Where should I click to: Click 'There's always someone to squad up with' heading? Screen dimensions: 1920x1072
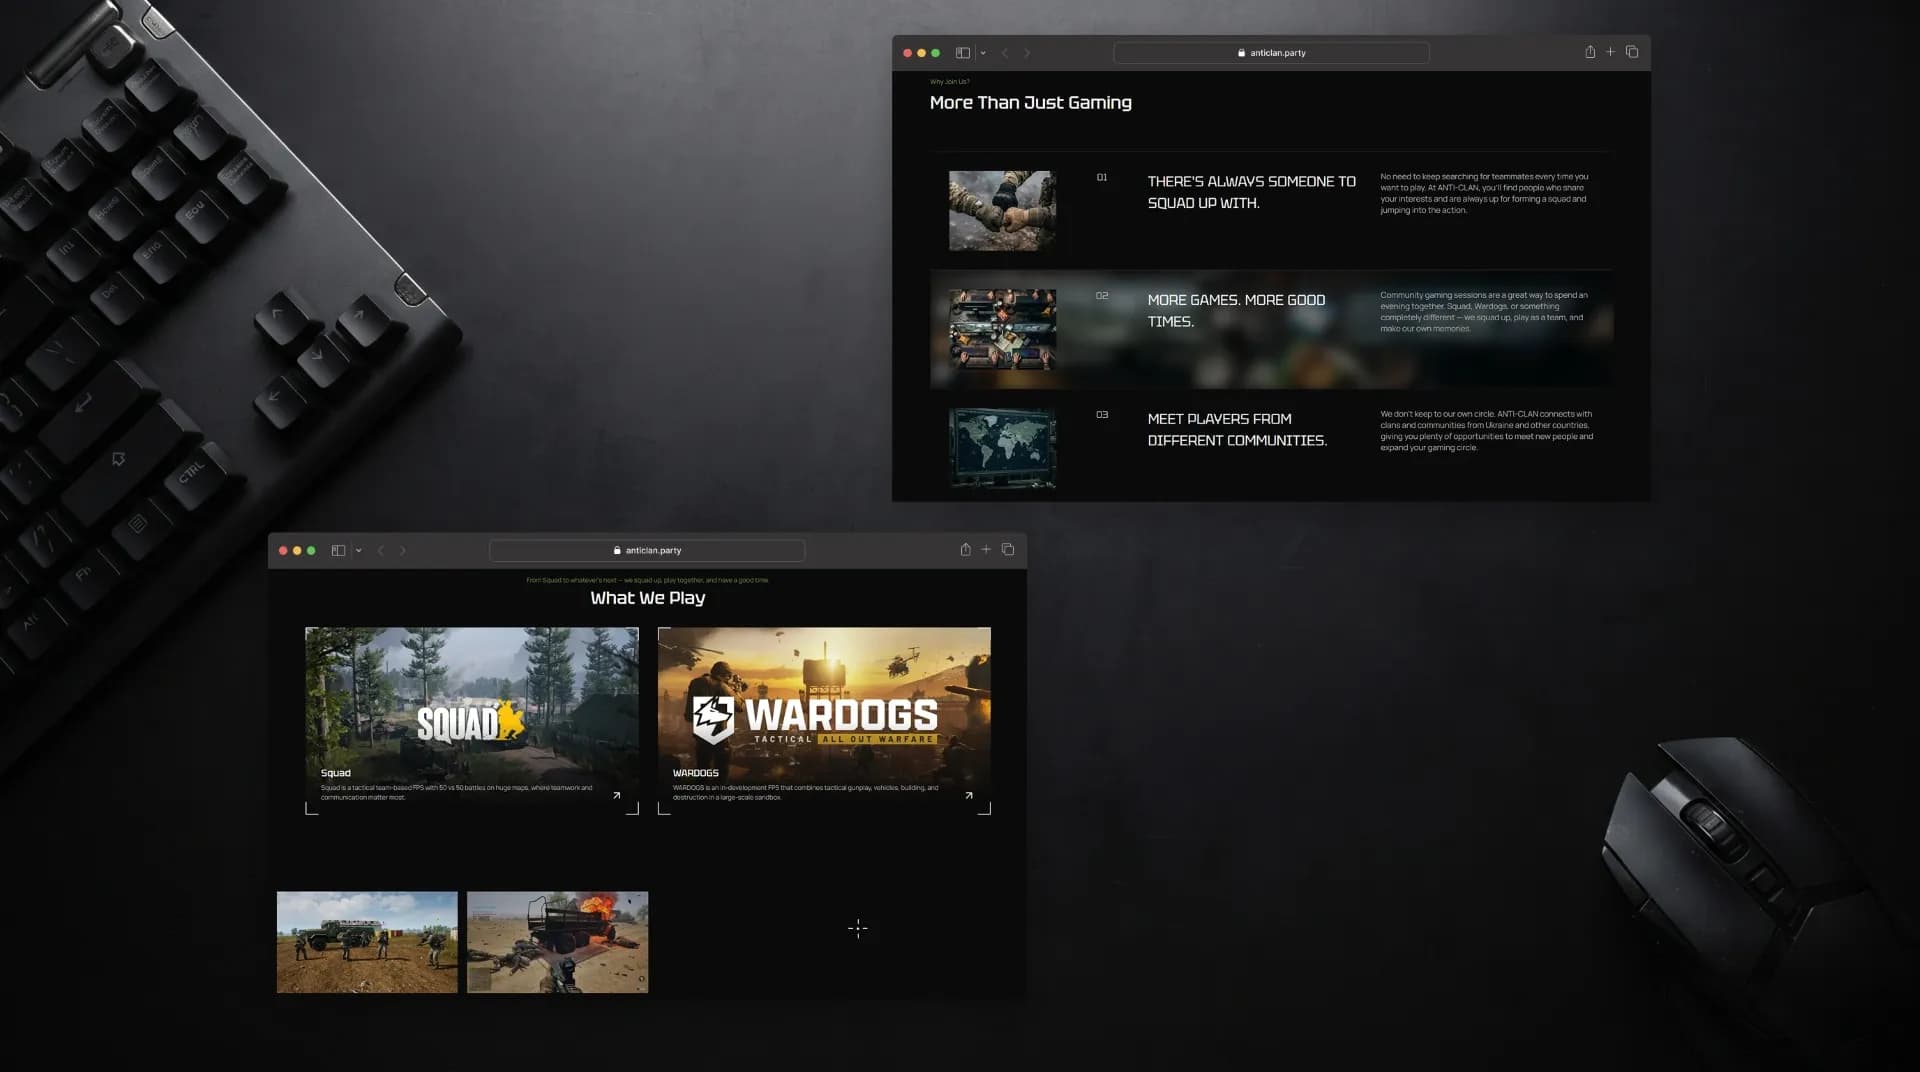(1251, 192)
